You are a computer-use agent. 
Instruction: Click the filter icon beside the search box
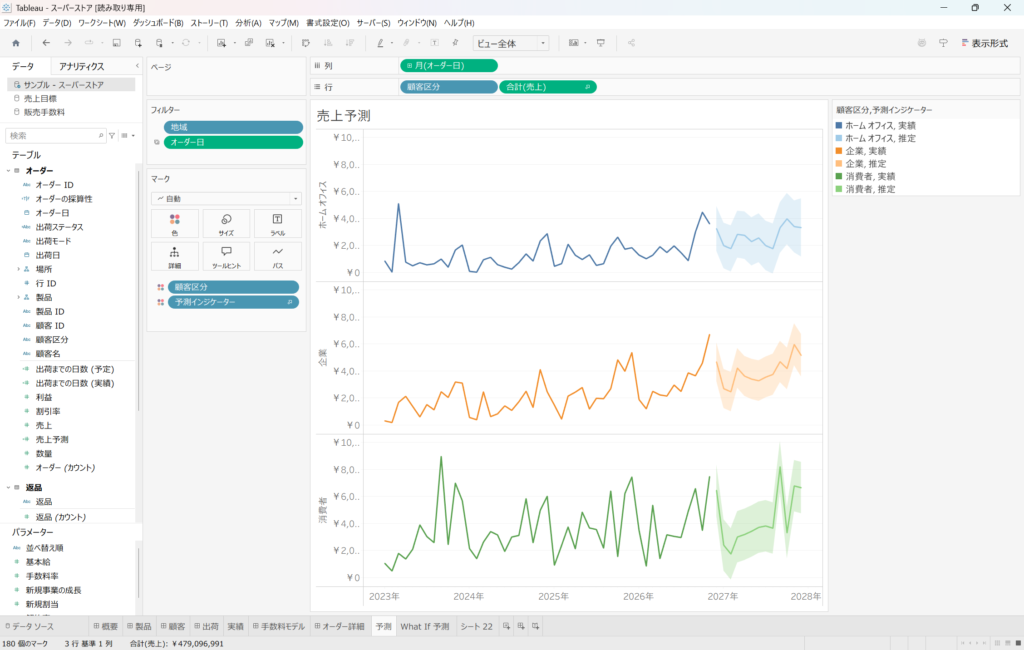(x=112, y=135)
